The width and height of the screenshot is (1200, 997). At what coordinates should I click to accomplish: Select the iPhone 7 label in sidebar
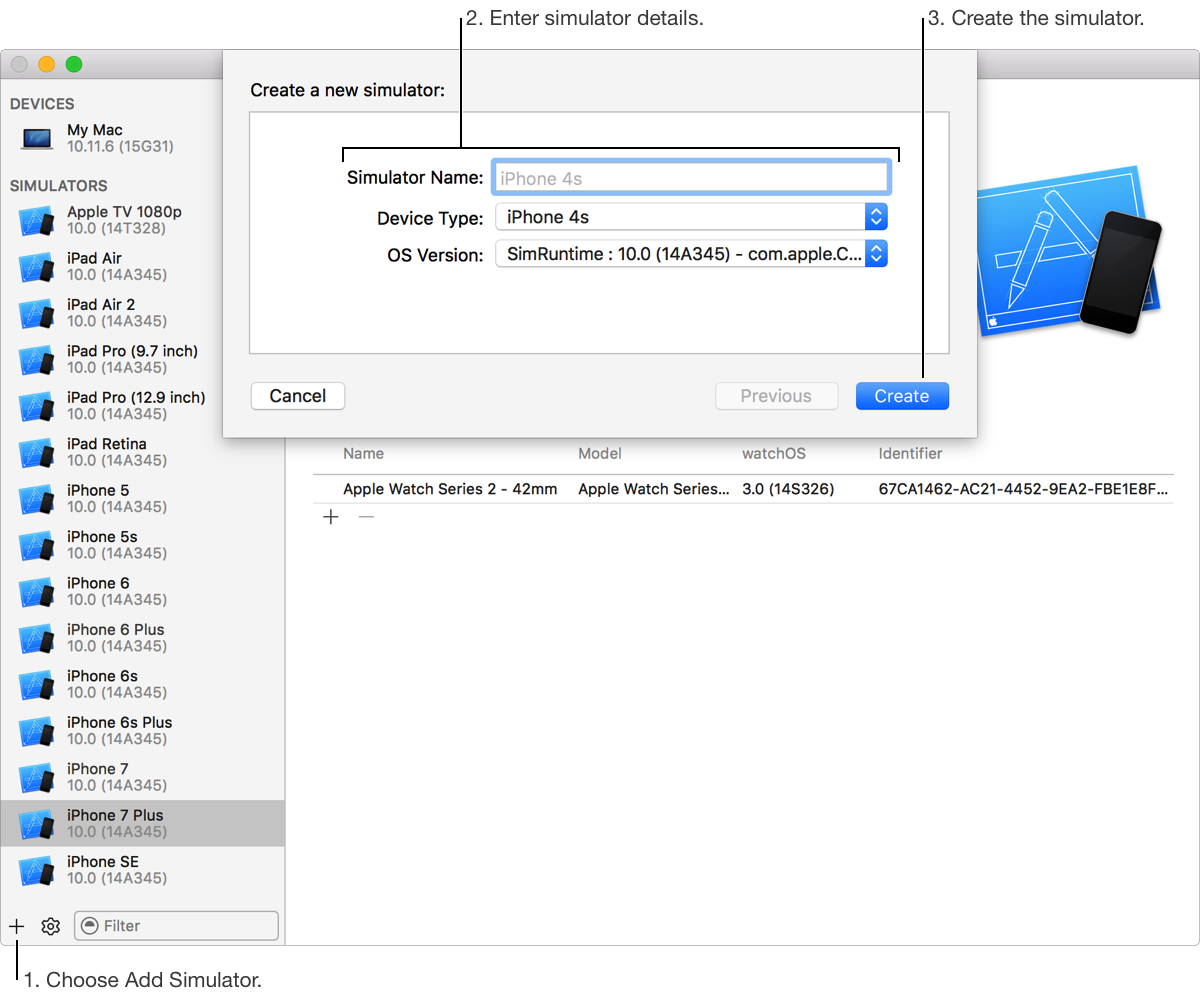click(98, 769)
